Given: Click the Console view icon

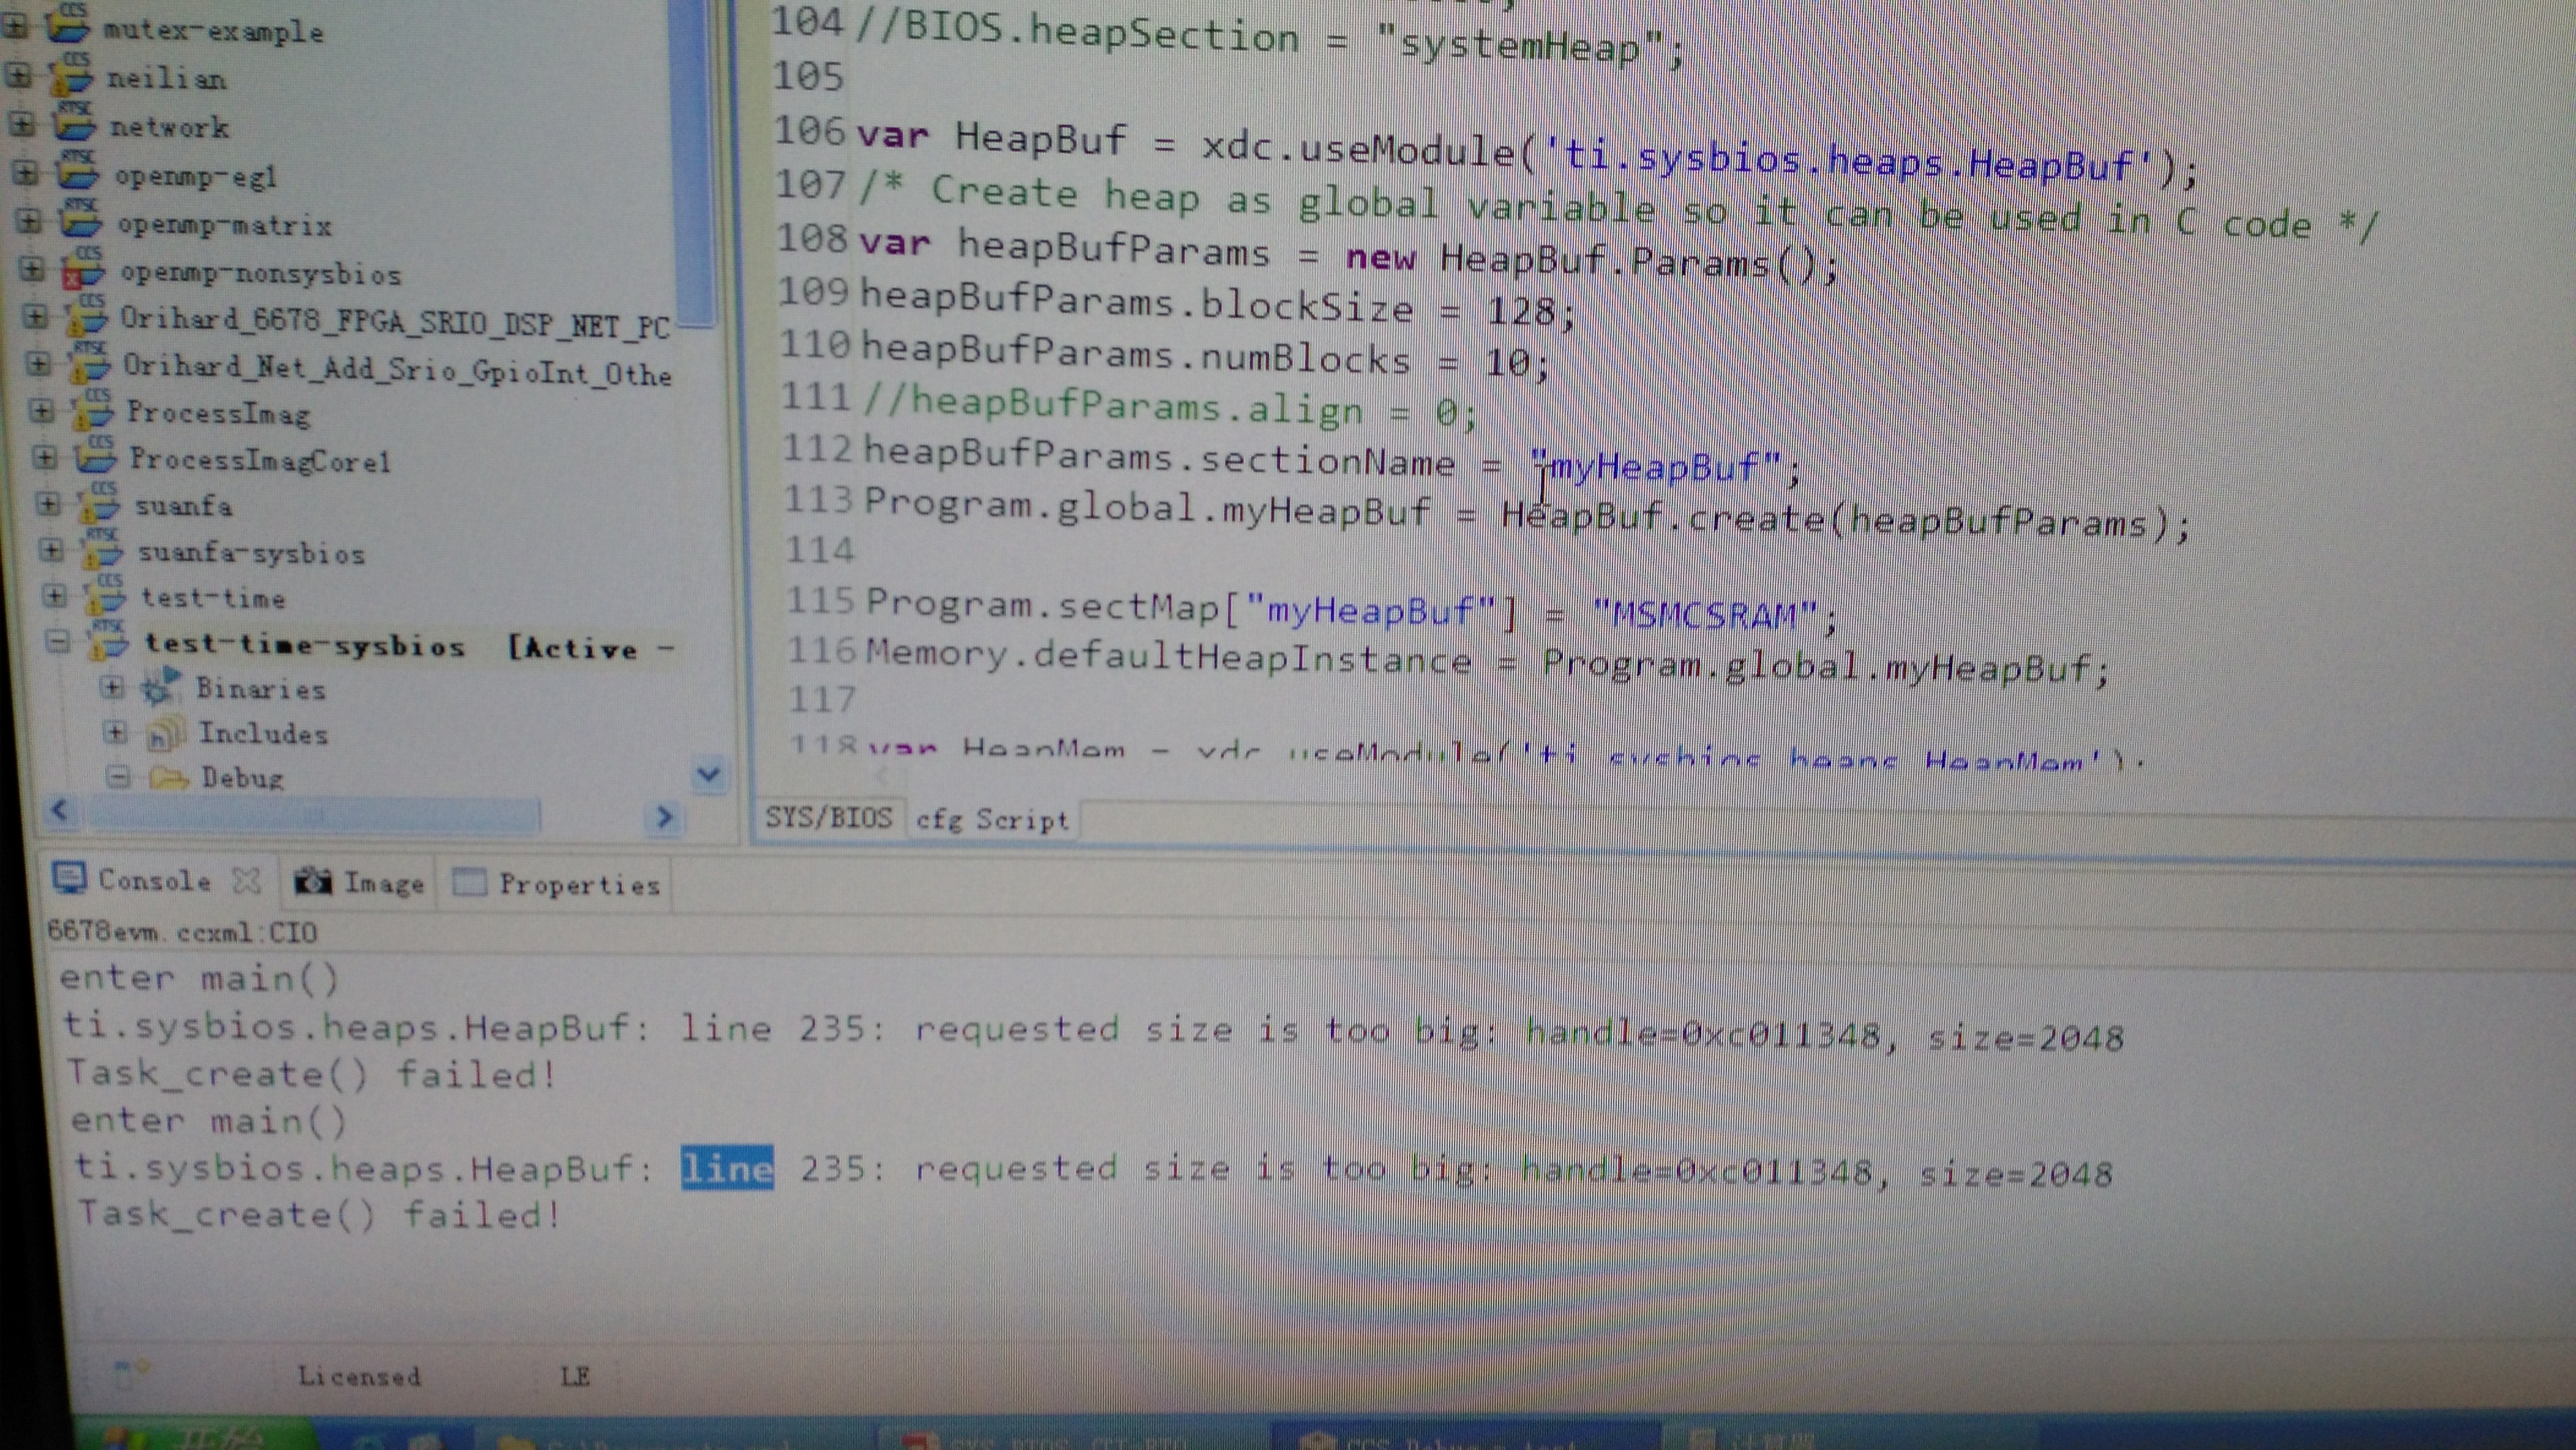Looking at the screenshot, I should 69,878.
